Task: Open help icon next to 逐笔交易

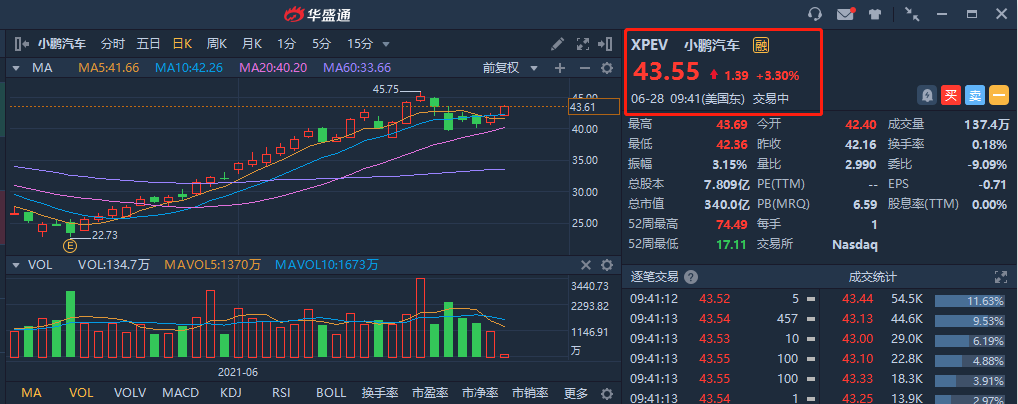Action: 691,277
